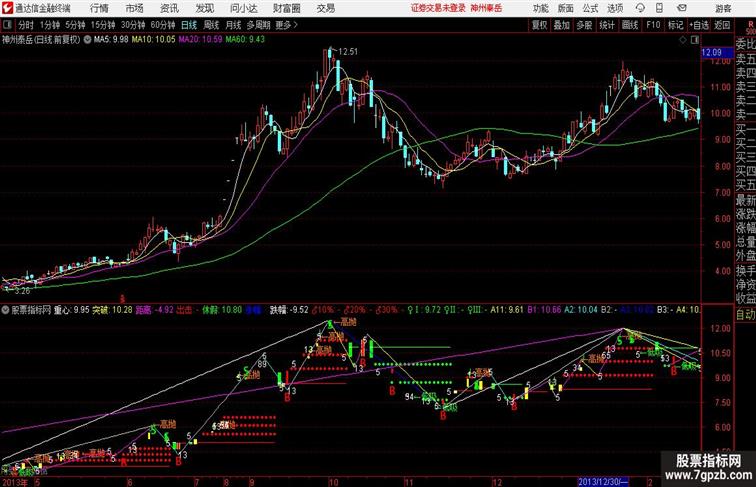This screenshot has width=756, height=487.
Task: Switch to 15分钟 chart period
Action: tap(103, 25)
